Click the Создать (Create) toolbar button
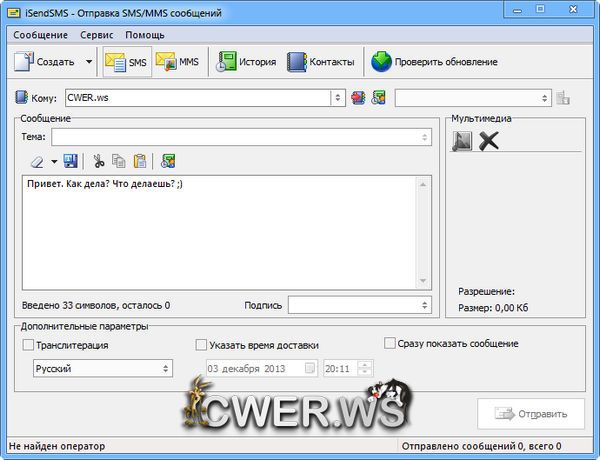 [x=45, y=62]
